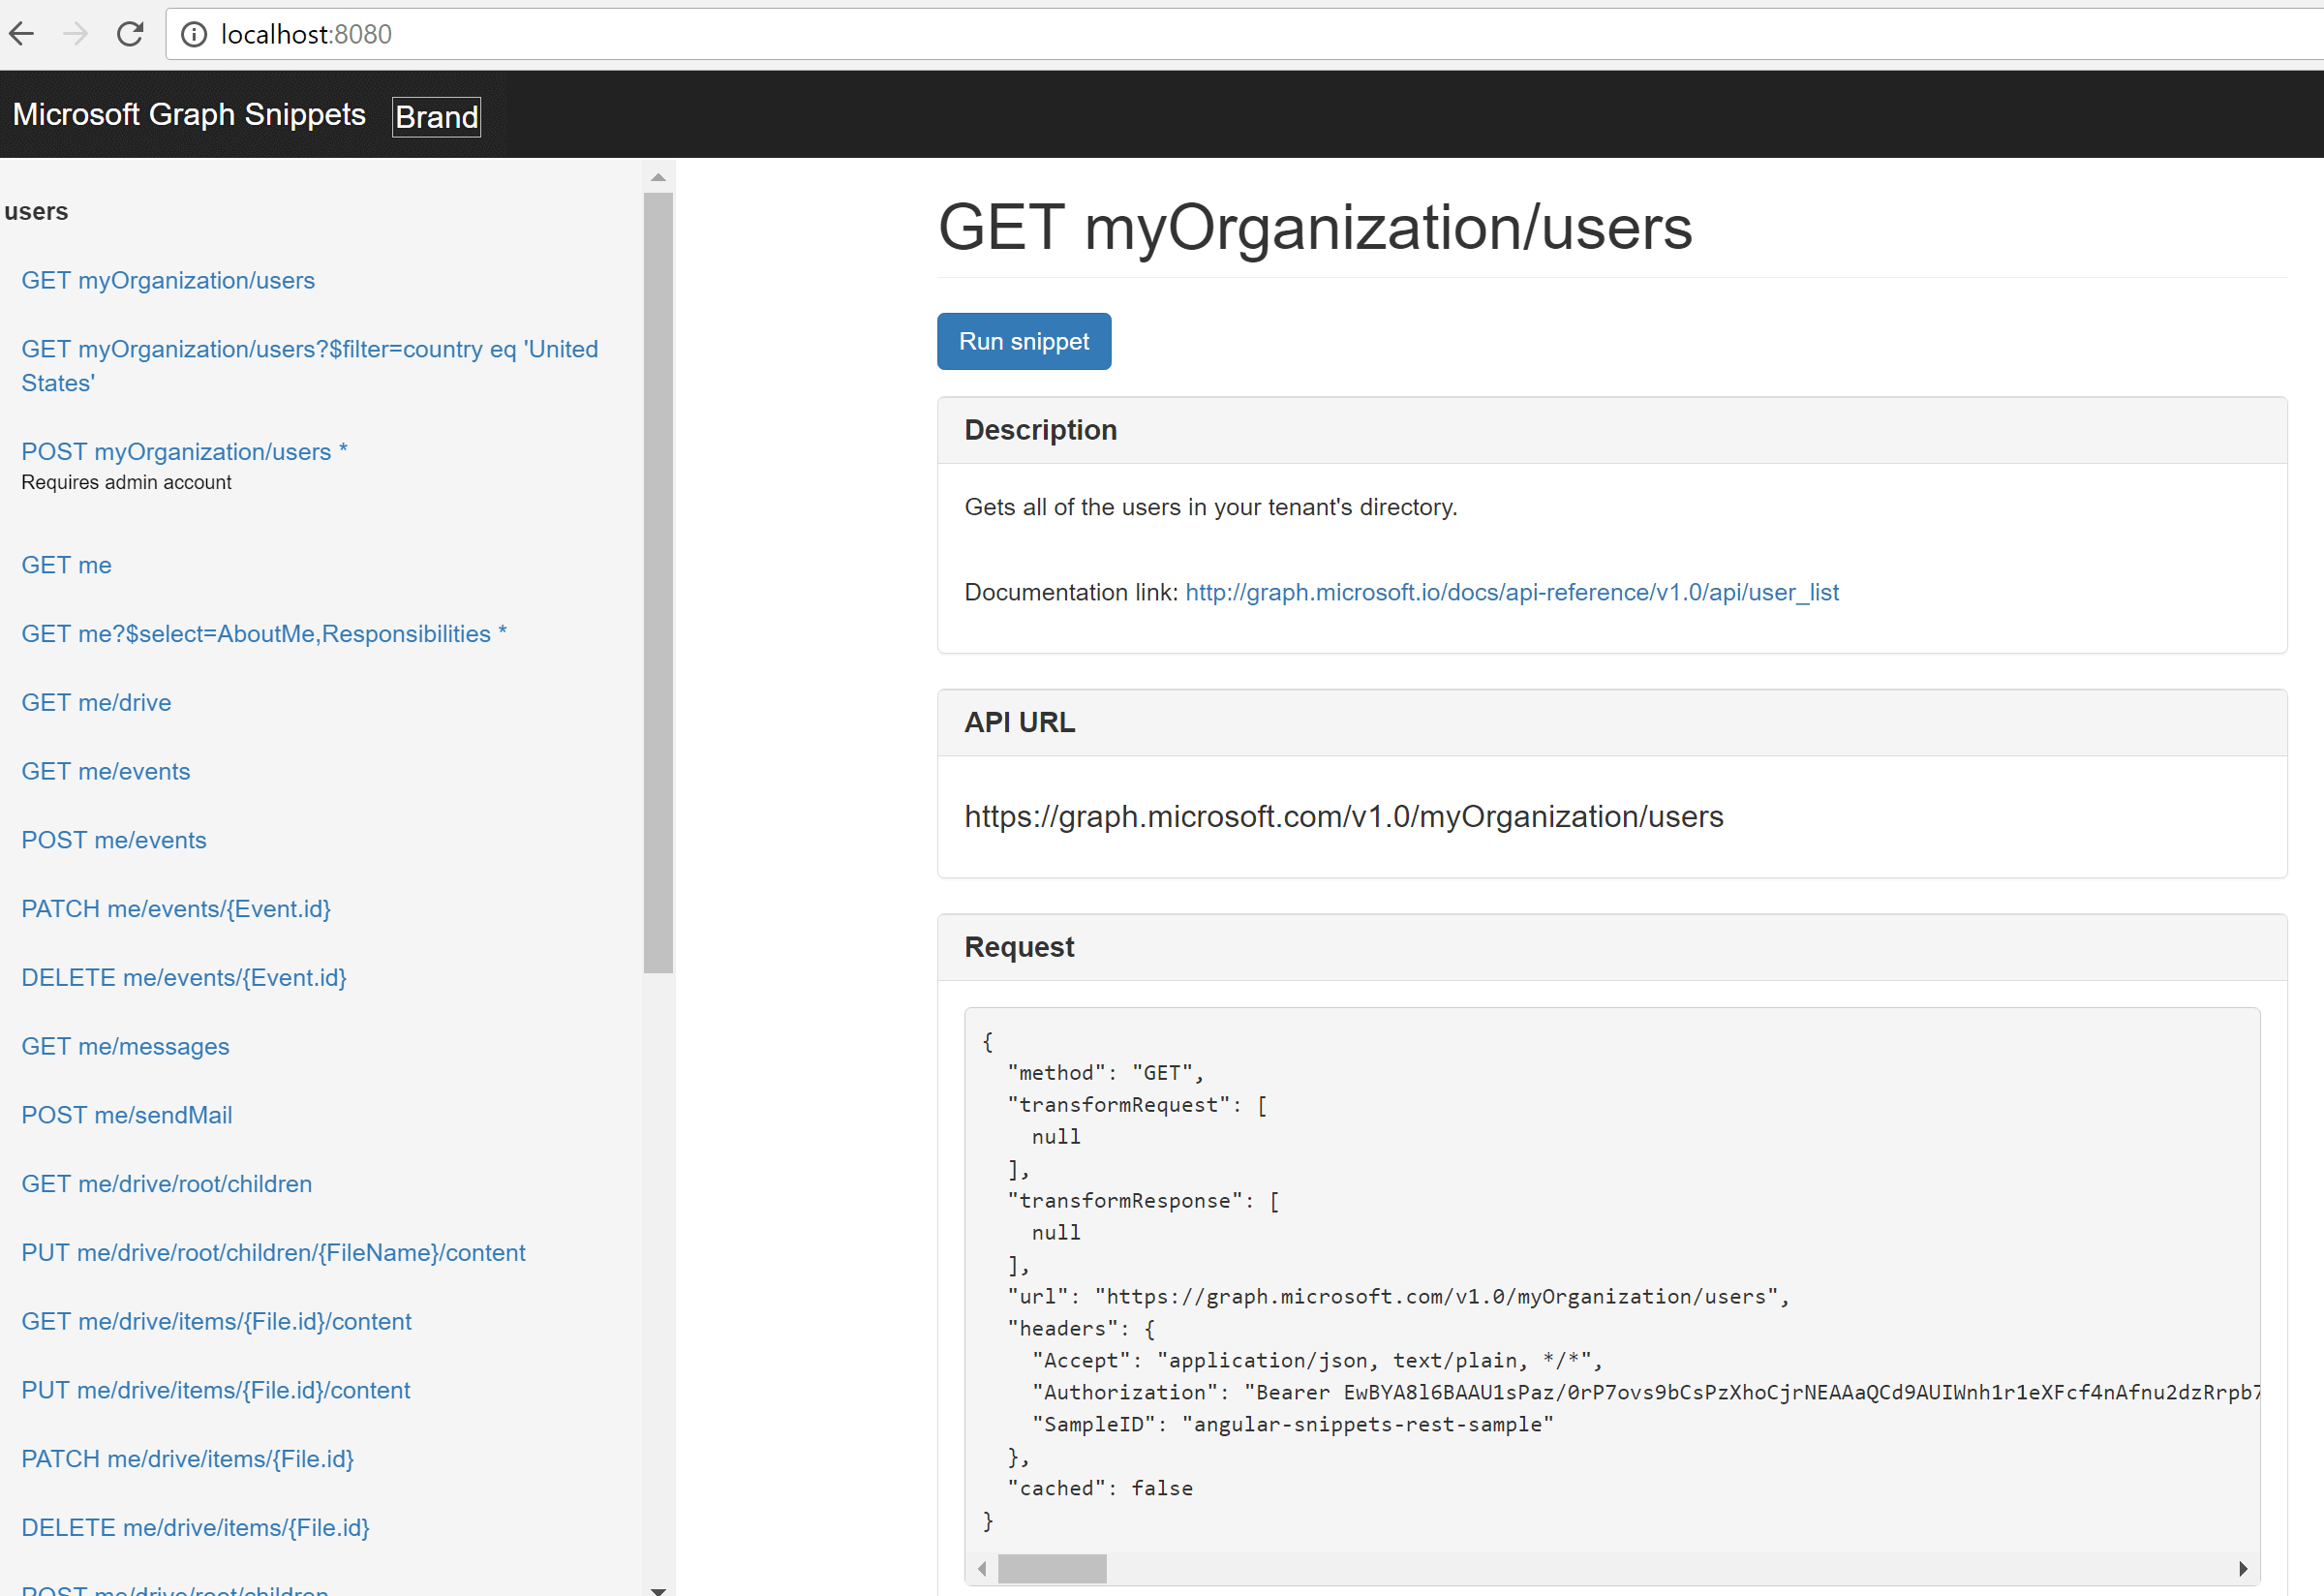The width and height of the screenshot is (2324, 1596).
Task: Open the user_list documentation link
Action: [1511, 592]
